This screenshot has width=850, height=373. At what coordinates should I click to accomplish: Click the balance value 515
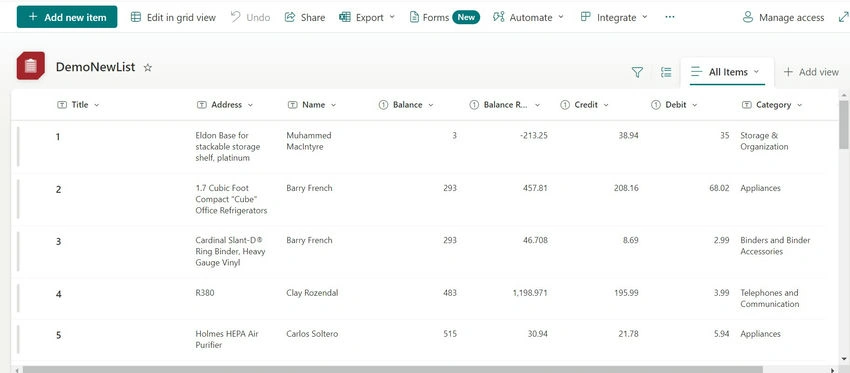(x=450, y=334)
